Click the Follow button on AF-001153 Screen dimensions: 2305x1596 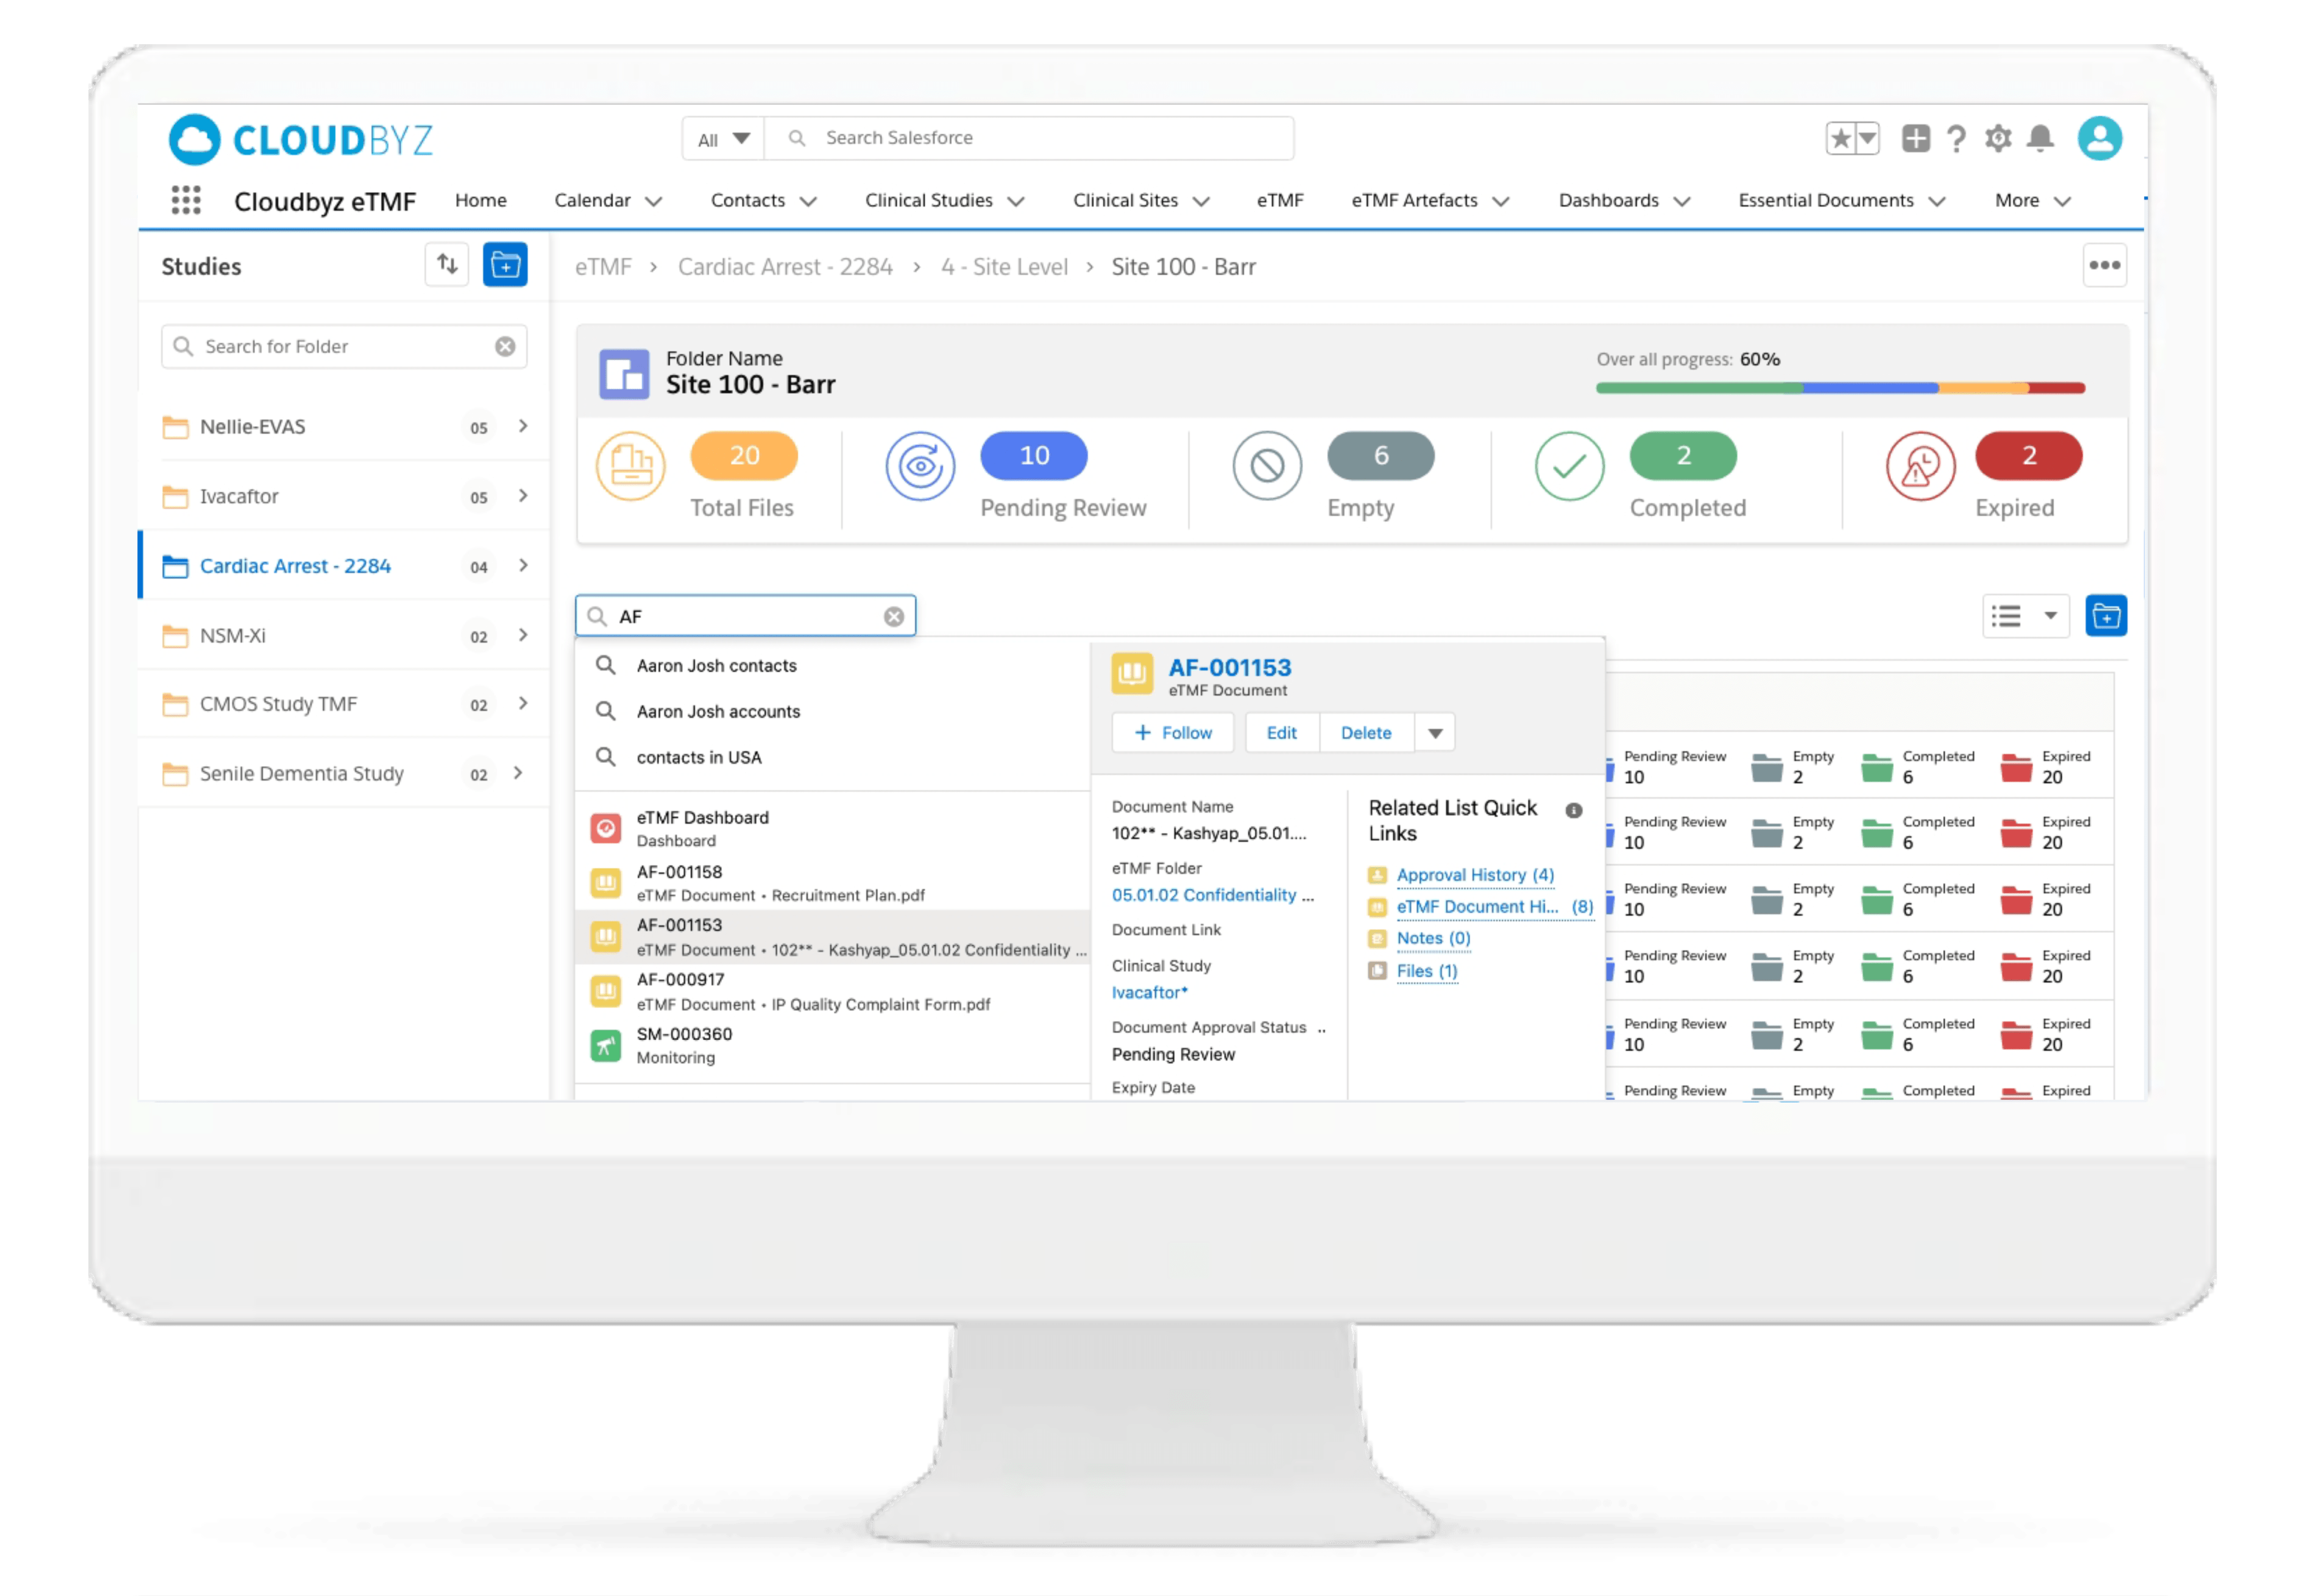pyautogui.click(x=1172, y=733)
